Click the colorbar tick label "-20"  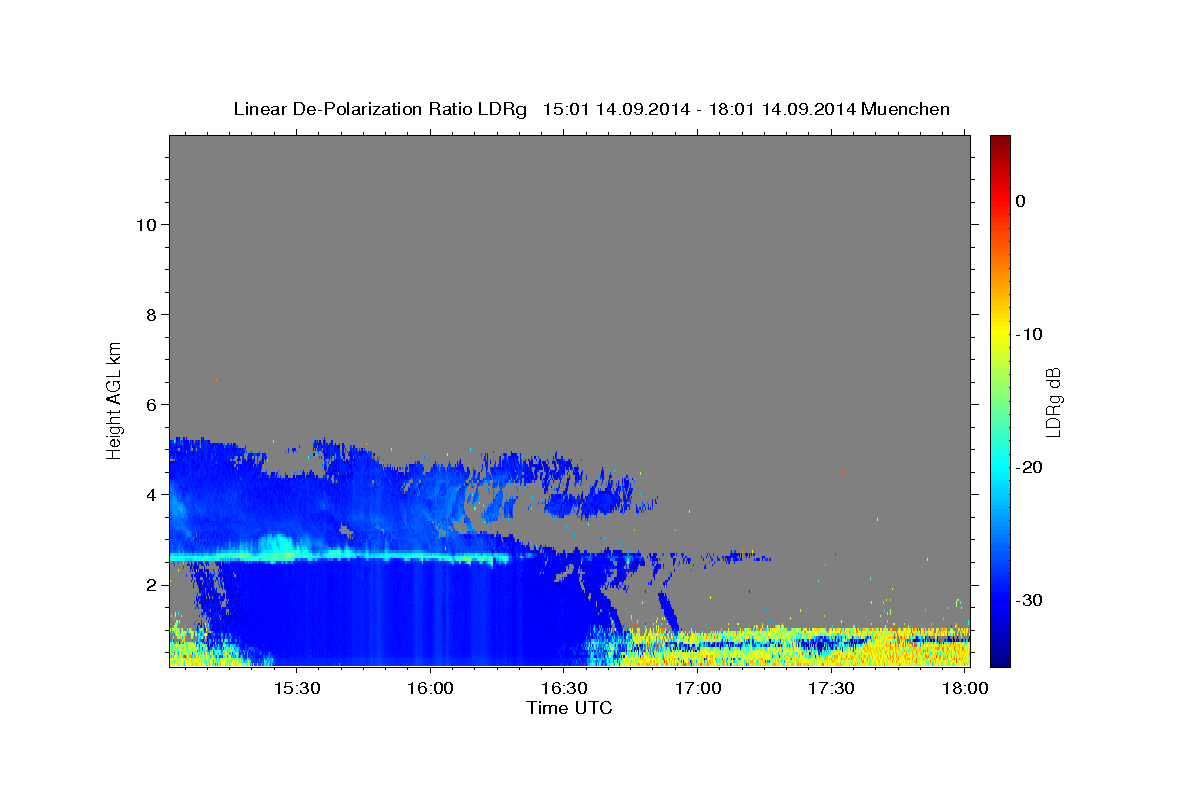[1029, 467]
